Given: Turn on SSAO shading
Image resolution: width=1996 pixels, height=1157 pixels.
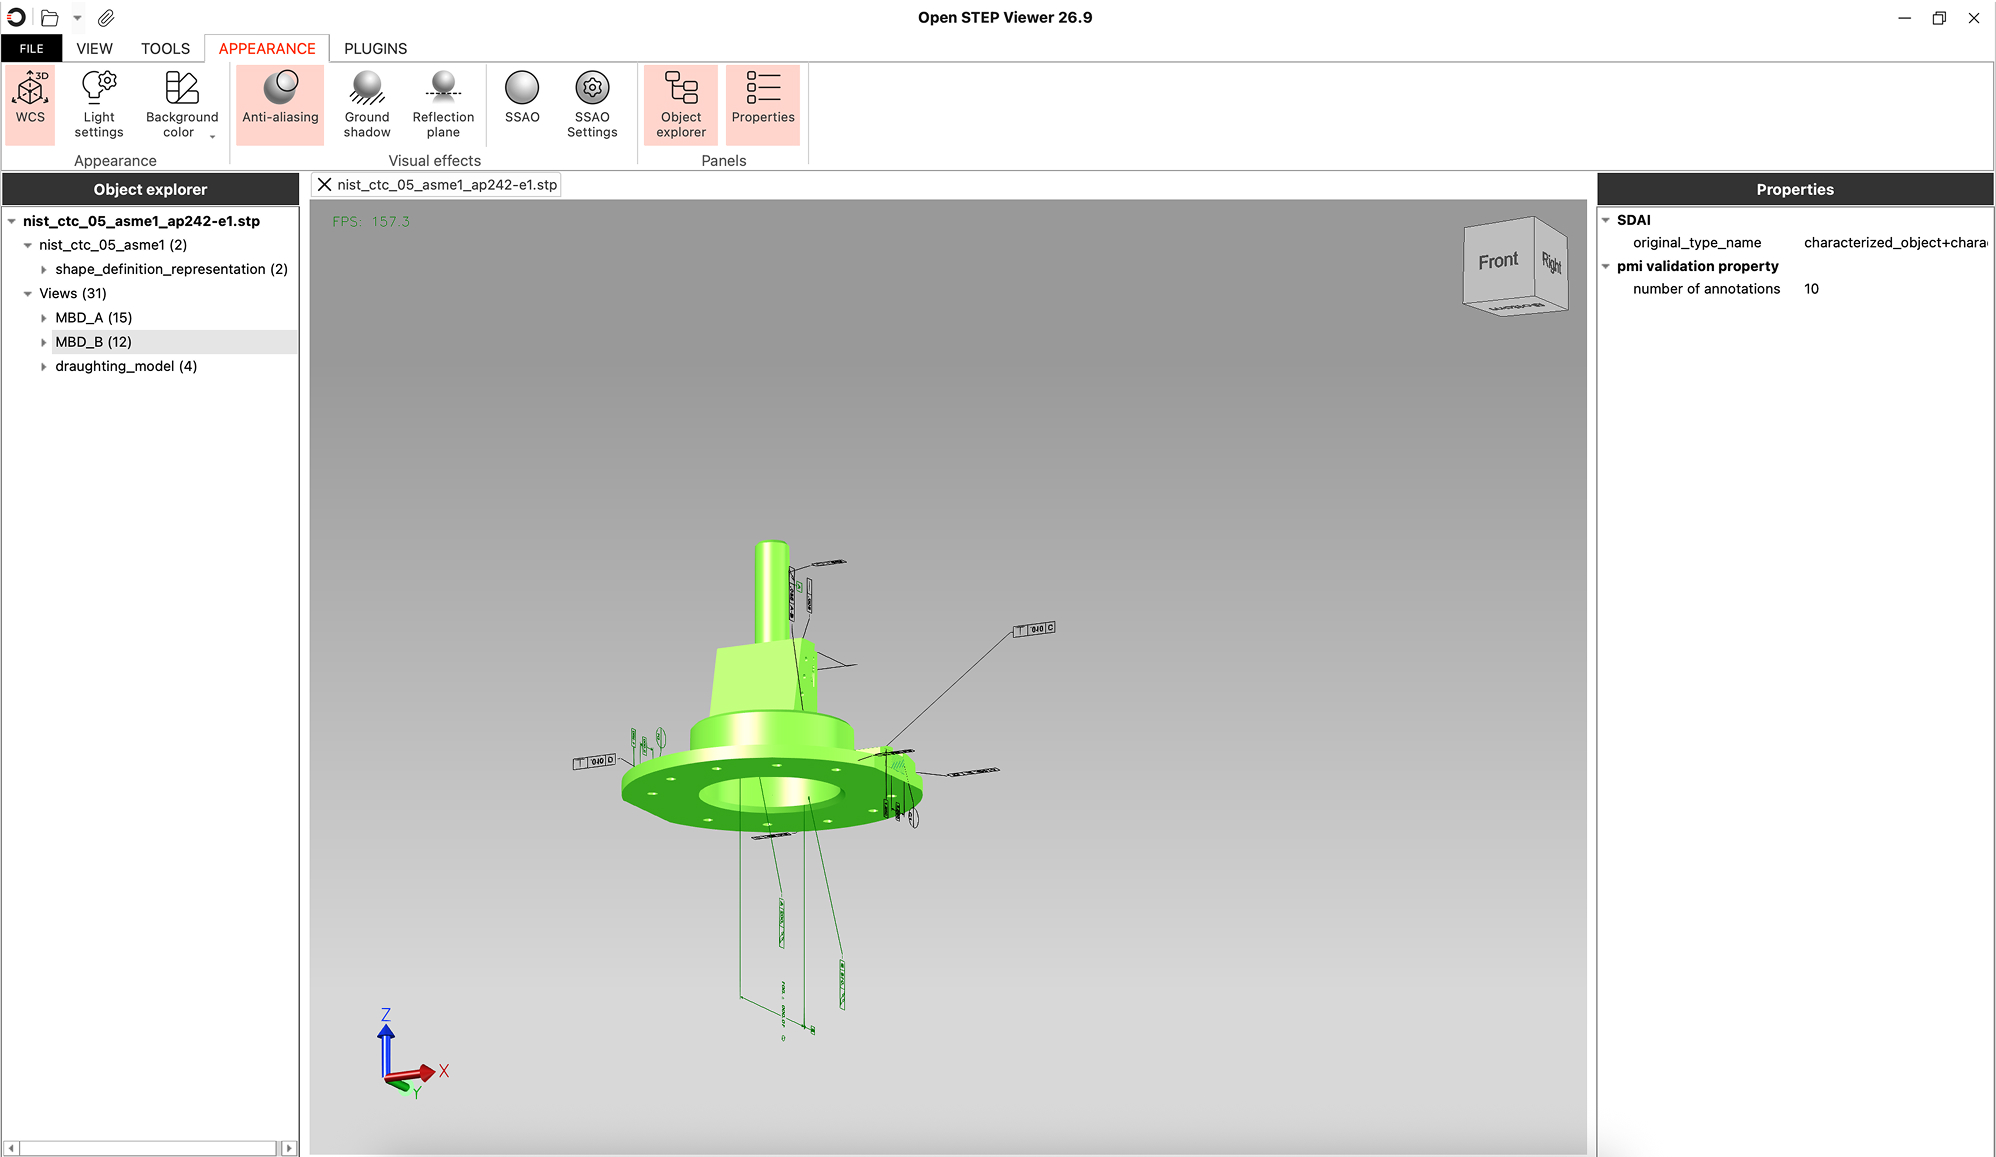Looking at the screenshot, I should pyautogui.click(x=522, y=101).
